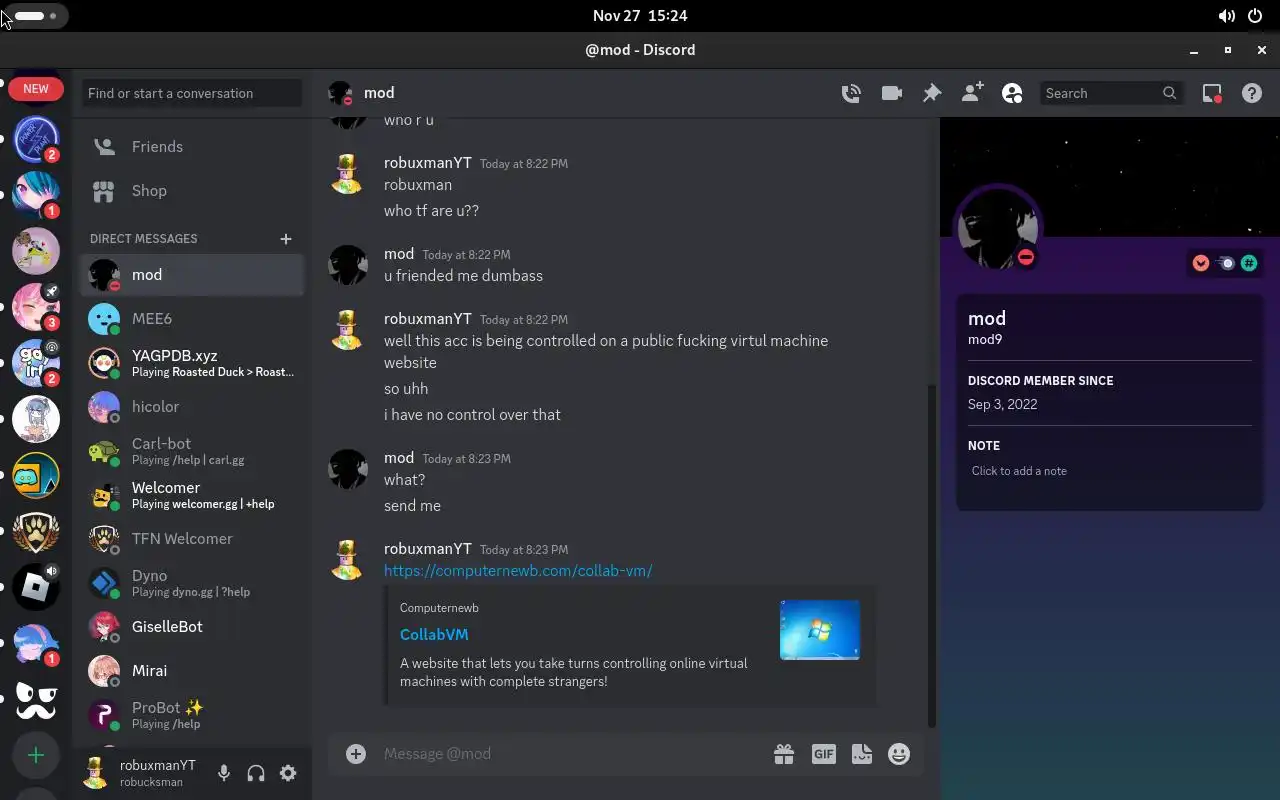The width and height of the screenshot is (1280, 800).
Task: Open GiselleBot direct message
Action: pos(192,626)
